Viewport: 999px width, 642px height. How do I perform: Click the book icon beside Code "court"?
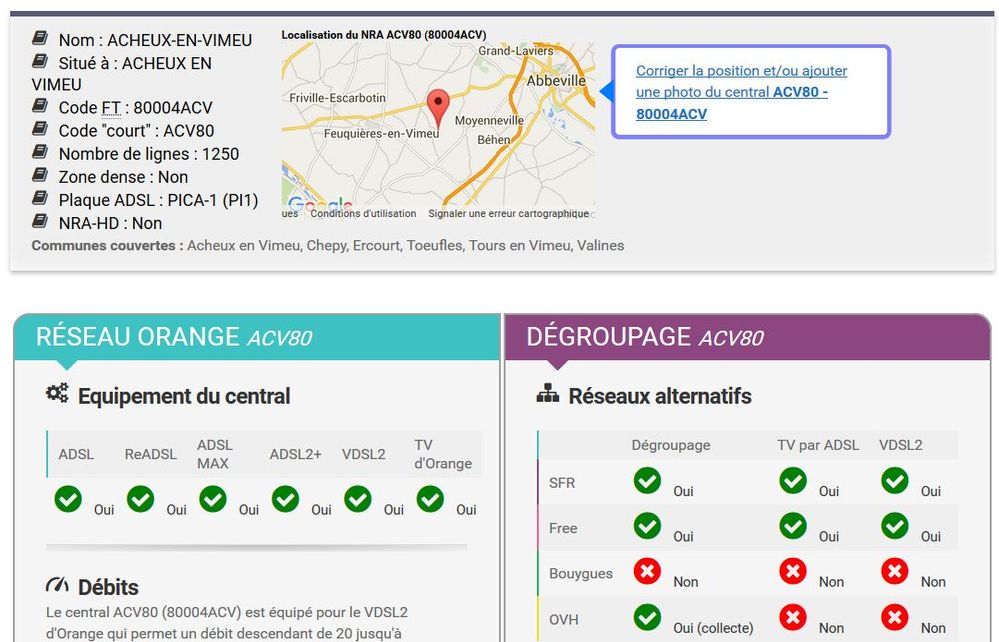[40, 129]
